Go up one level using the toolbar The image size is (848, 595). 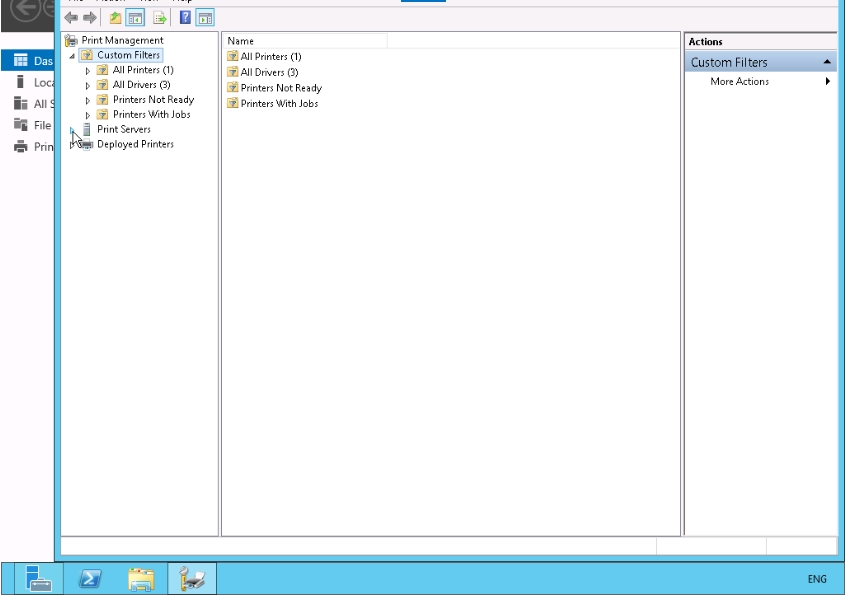tap(115, 18)
